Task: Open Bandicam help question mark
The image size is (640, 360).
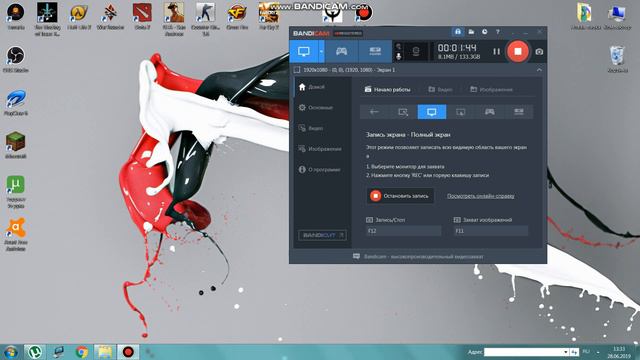Action: [x=498, y=32]
